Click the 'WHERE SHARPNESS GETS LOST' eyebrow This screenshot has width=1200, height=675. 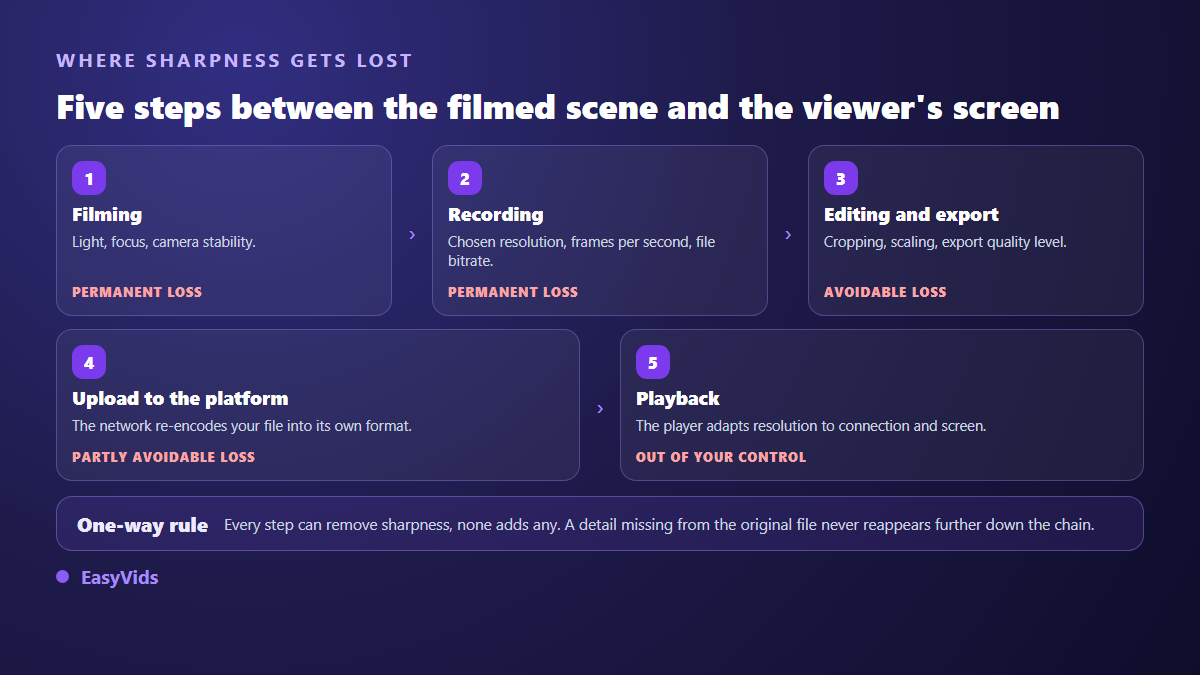(x=235, y=61)
